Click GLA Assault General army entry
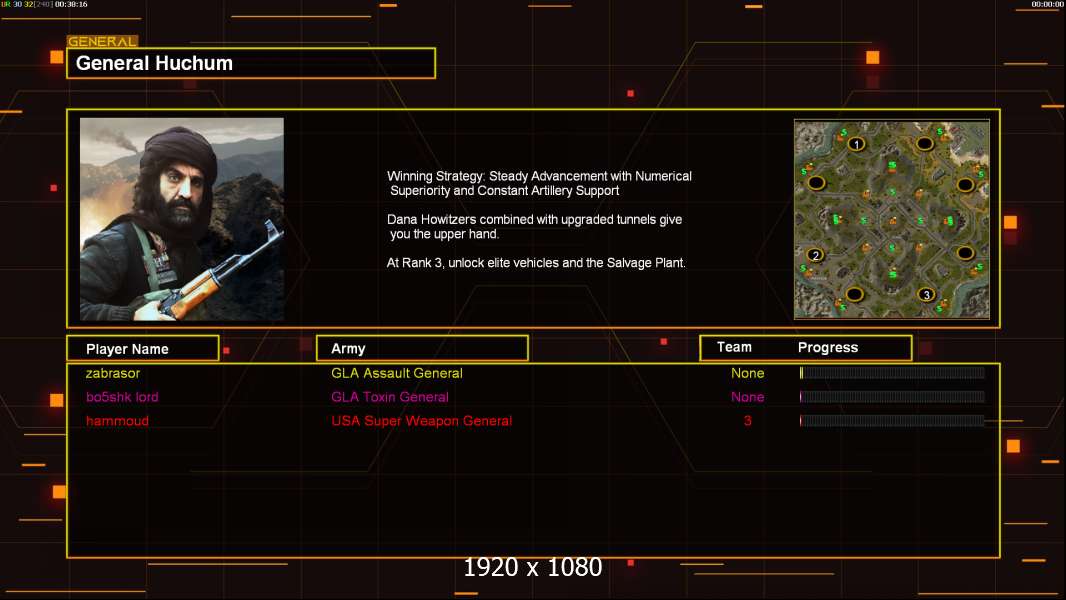This screenshot has height=600, width=1066. [397, 373]
